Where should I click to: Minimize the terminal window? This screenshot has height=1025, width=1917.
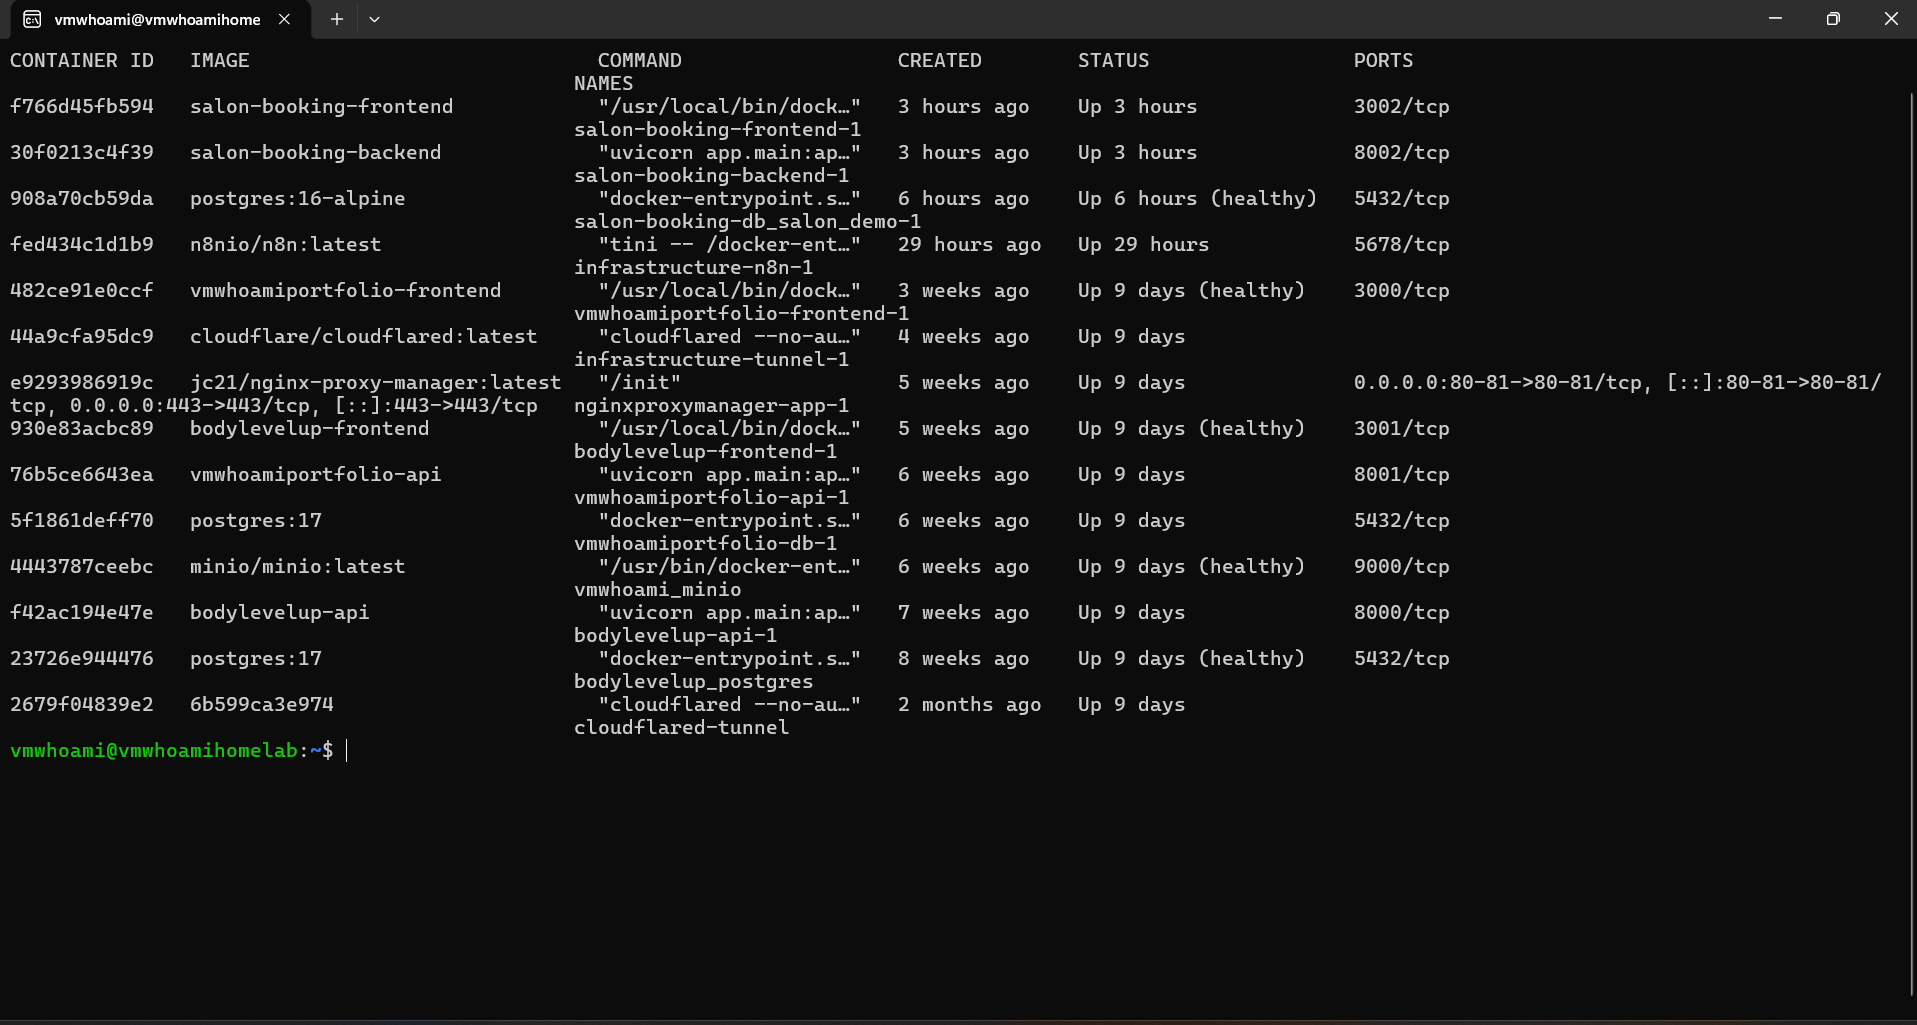coord(1775,19)
